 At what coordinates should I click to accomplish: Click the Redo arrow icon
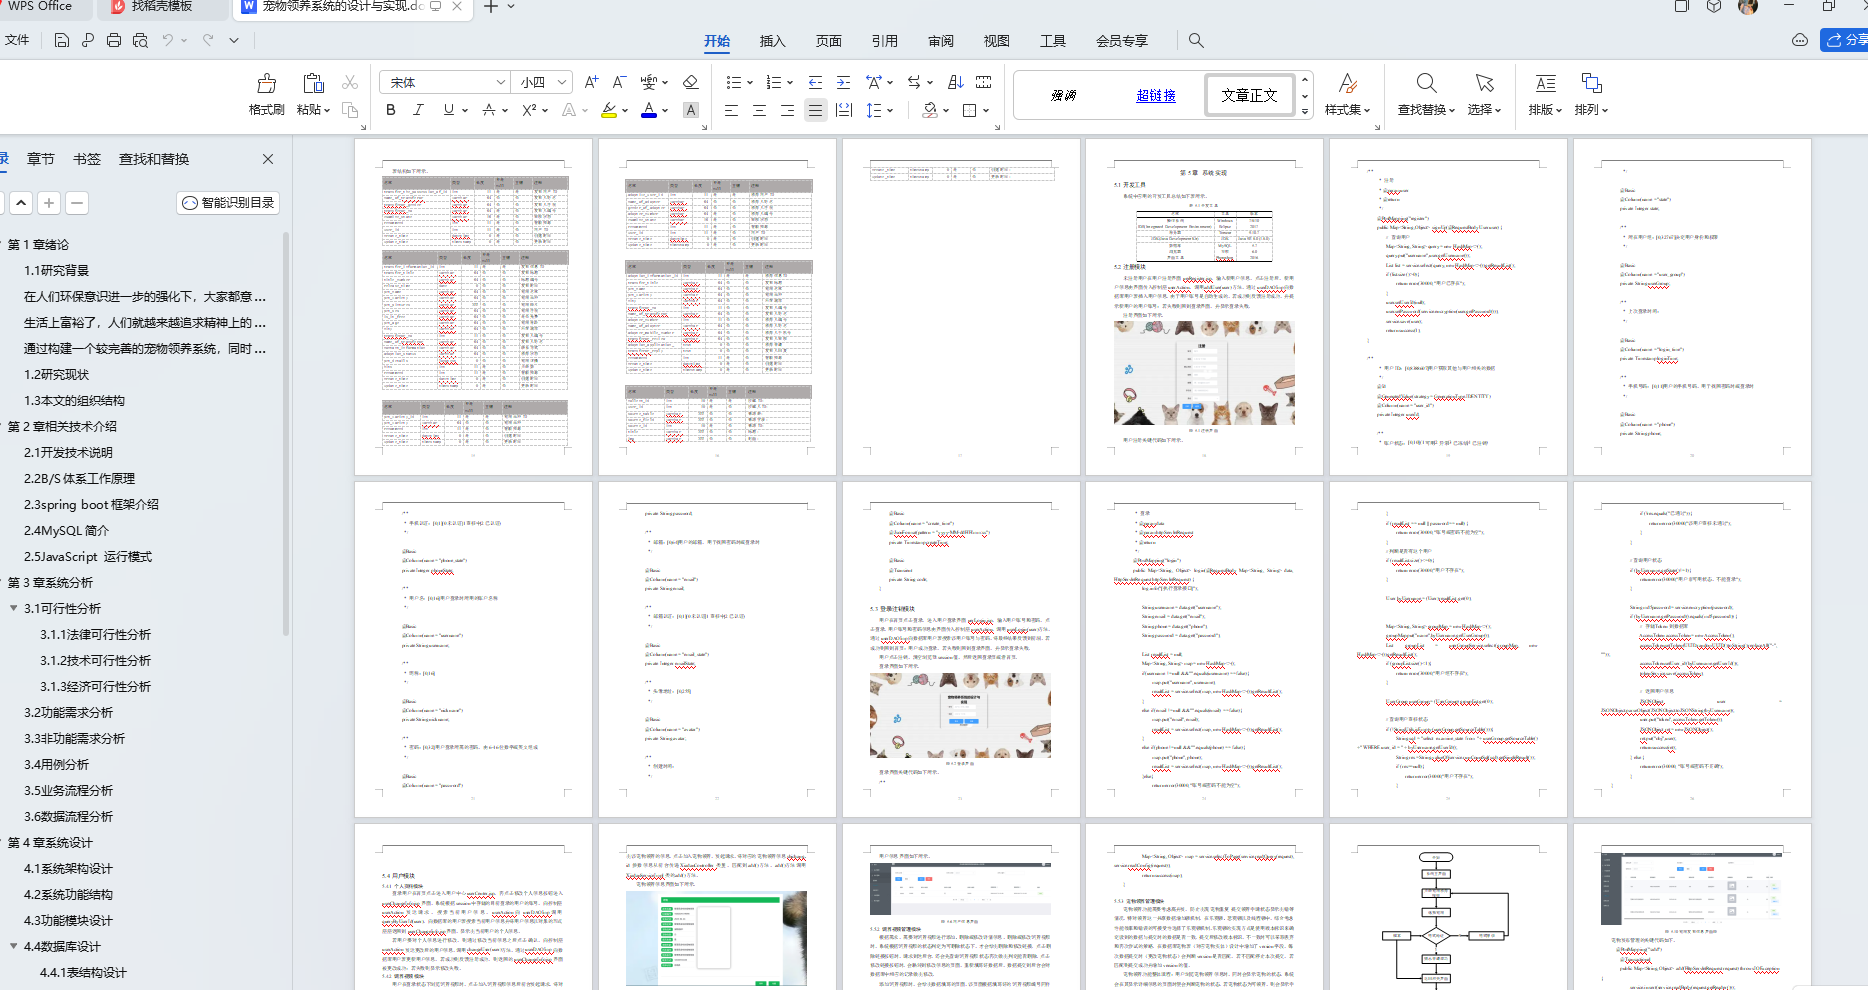tap(208, 40)
